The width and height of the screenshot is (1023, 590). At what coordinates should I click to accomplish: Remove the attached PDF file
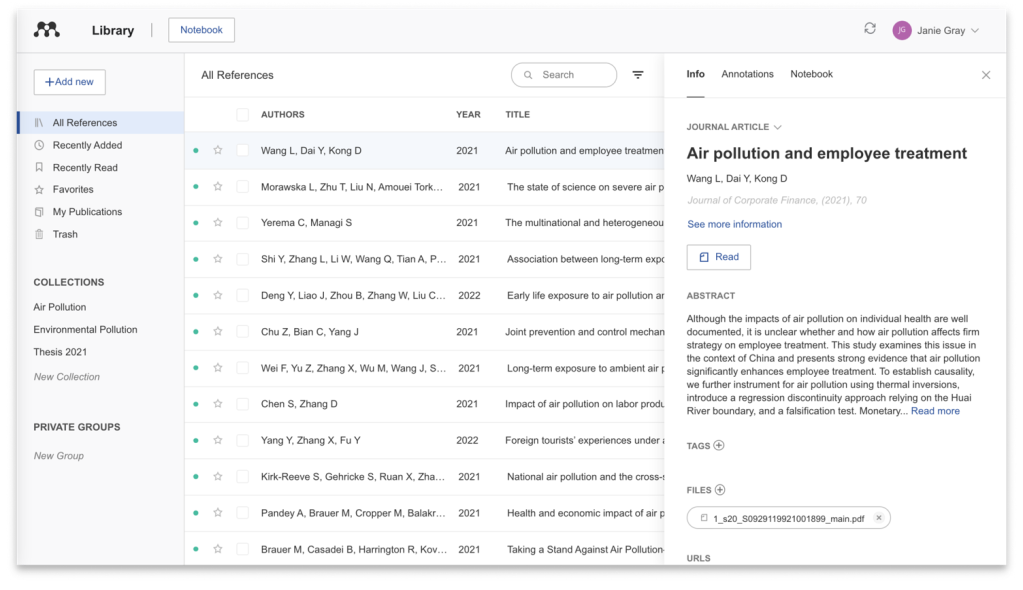tap(879, 518)
